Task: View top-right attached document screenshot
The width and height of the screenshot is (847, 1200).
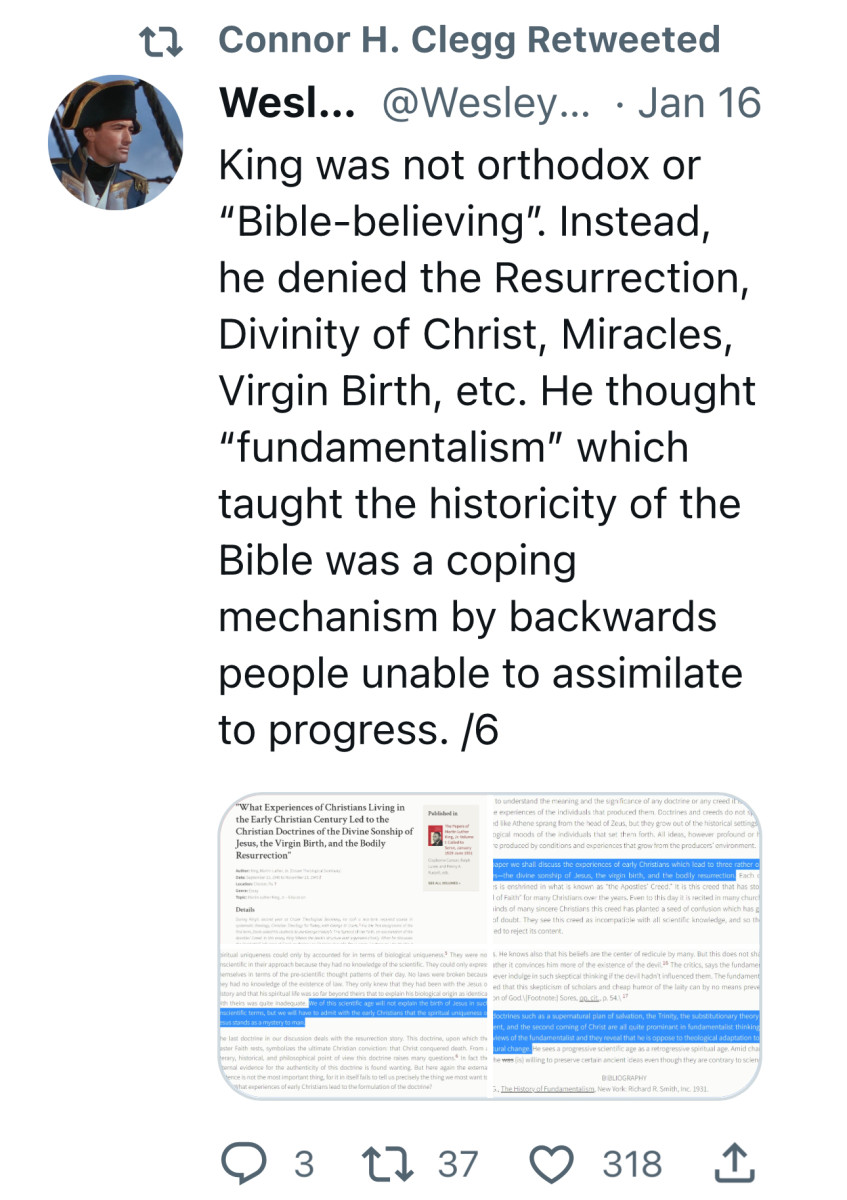Action: (x=626, y=868)
